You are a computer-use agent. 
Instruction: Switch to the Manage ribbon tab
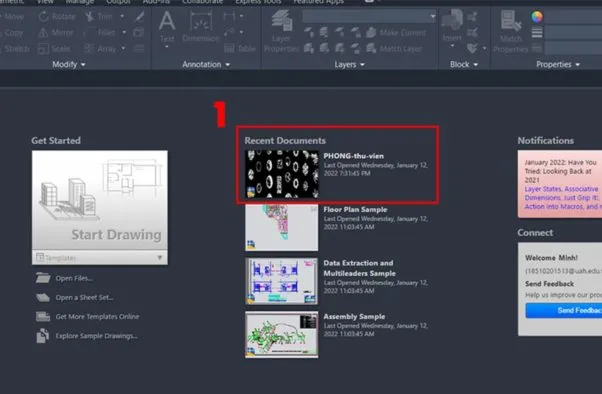click(79, 2)
